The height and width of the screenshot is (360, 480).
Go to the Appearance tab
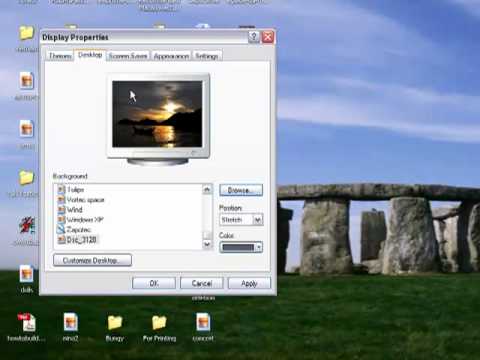(171, 56)
